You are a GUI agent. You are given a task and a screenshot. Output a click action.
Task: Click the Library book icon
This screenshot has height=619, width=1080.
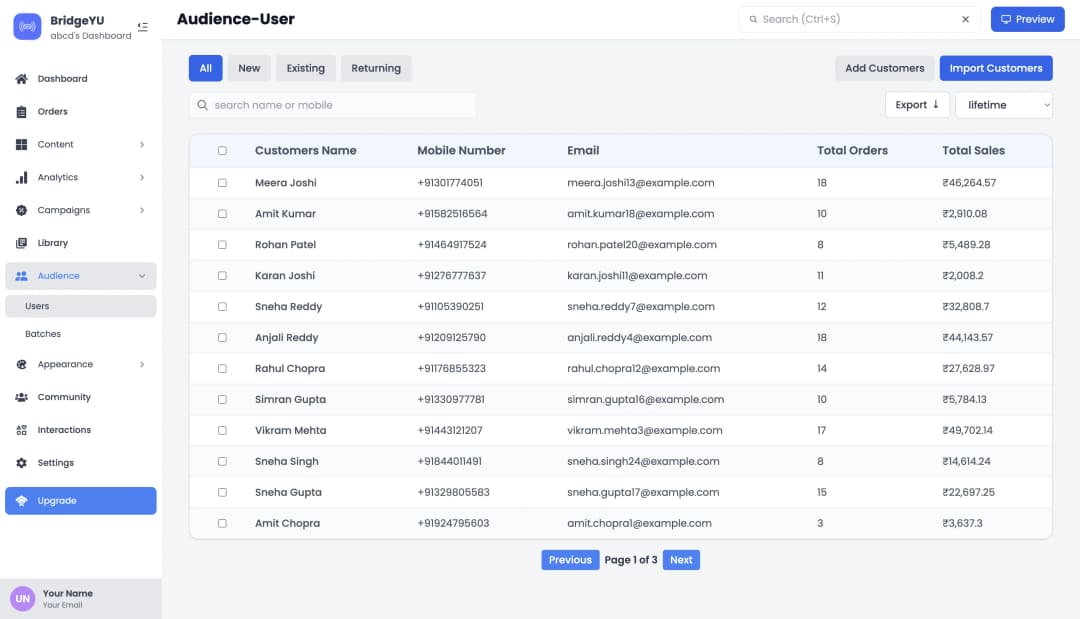[21, 243]
